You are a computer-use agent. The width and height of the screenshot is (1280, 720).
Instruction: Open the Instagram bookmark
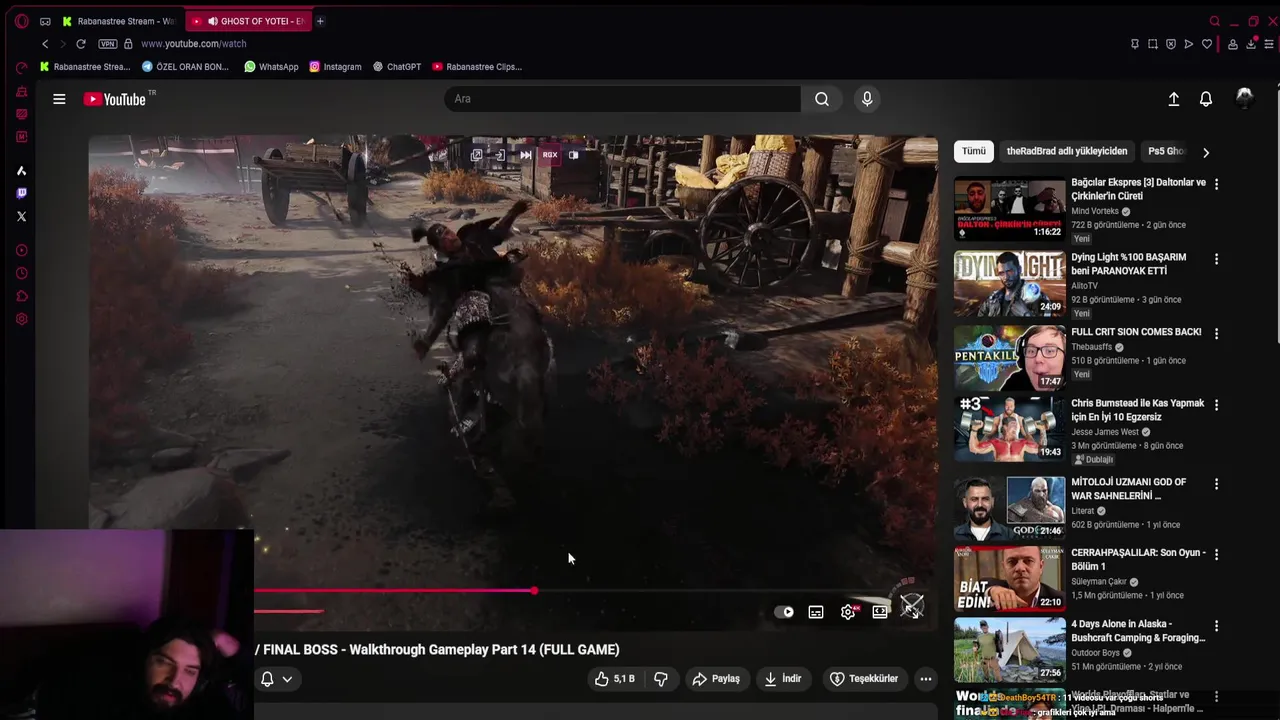(x=335, y=67)
